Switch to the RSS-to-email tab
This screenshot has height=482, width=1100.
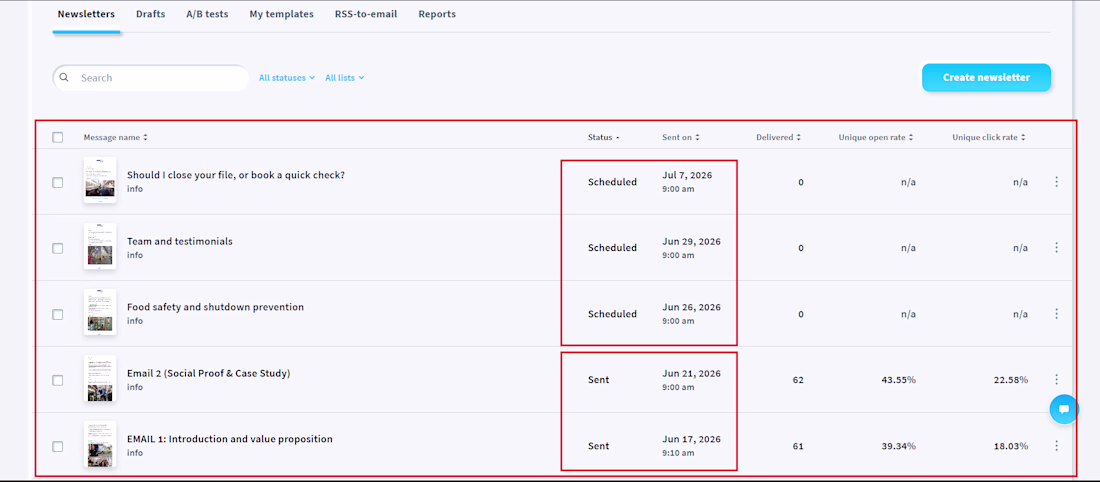365,14
